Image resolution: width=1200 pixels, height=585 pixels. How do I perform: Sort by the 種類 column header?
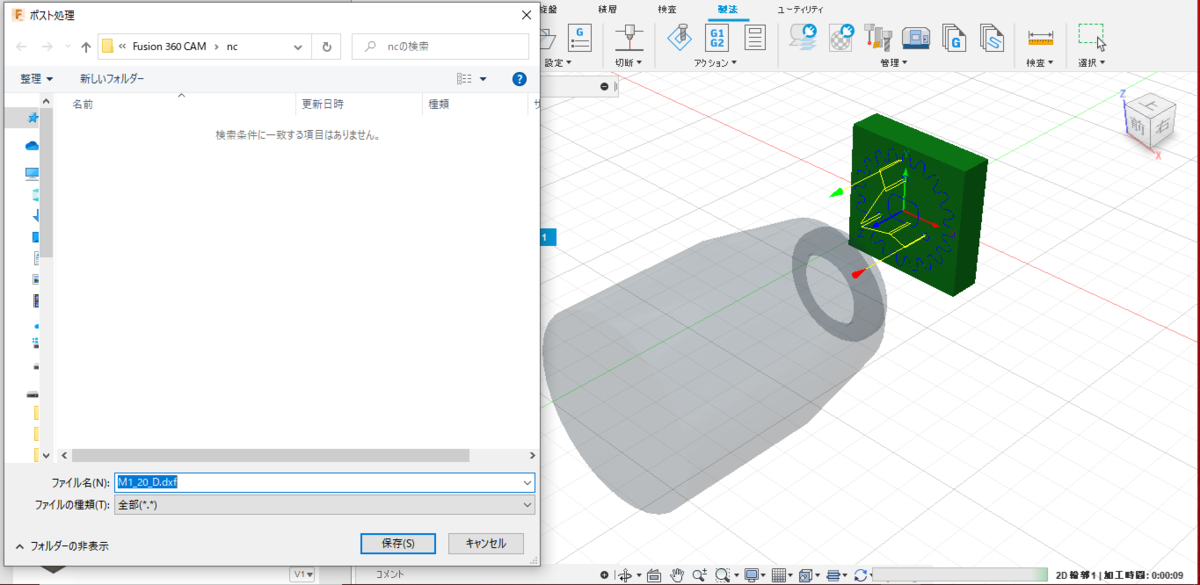click(438, 104)
